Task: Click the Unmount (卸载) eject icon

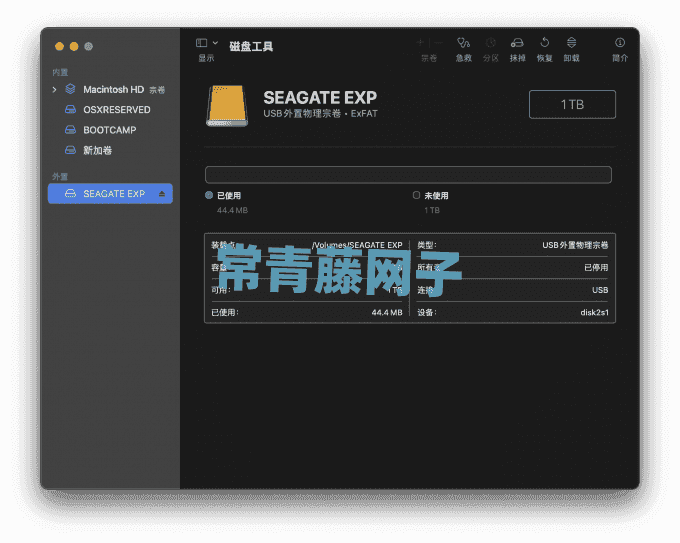Action: (571, 43)
